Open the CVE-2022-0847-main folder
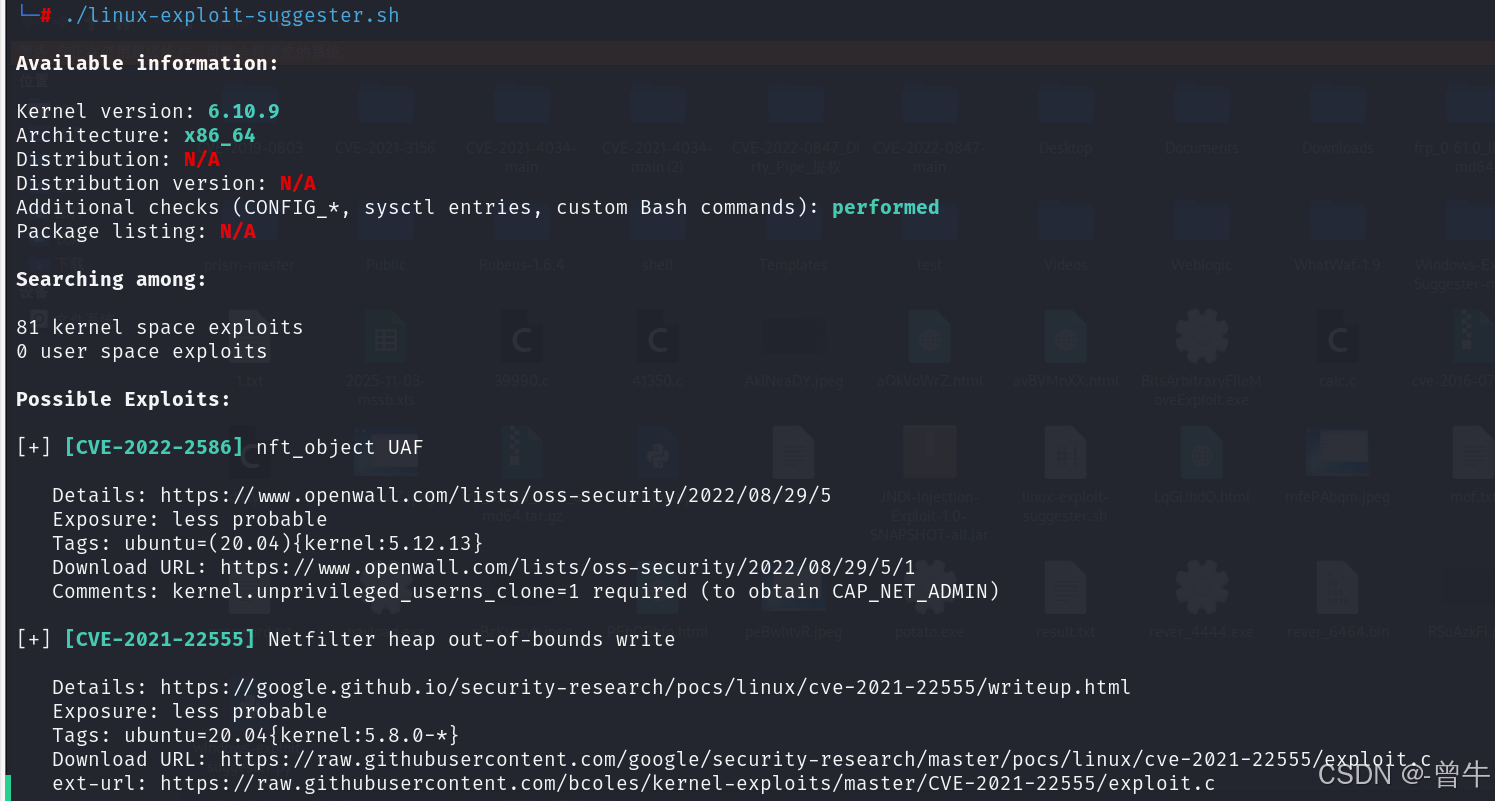 pyautogui.click(x=929, y=110)
